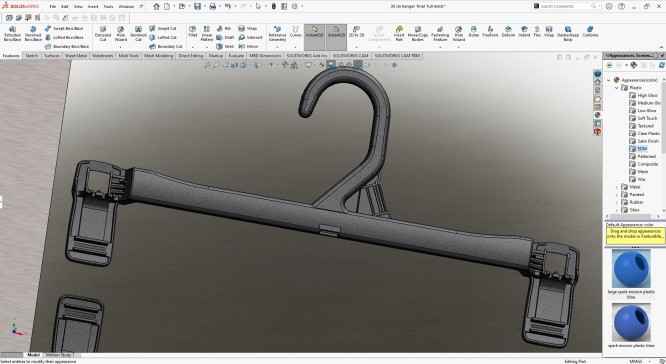
Task: Select the Draft feature tool
Action: pos(225,37)
